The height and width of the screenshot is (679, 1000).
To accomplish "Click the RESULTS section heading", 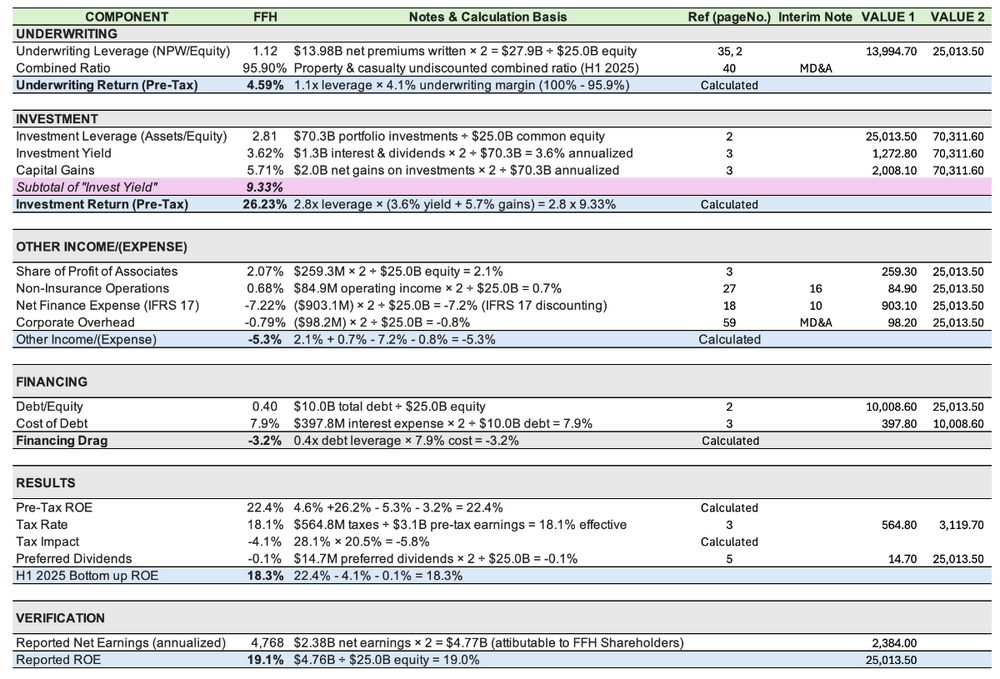I will point(45,483).
